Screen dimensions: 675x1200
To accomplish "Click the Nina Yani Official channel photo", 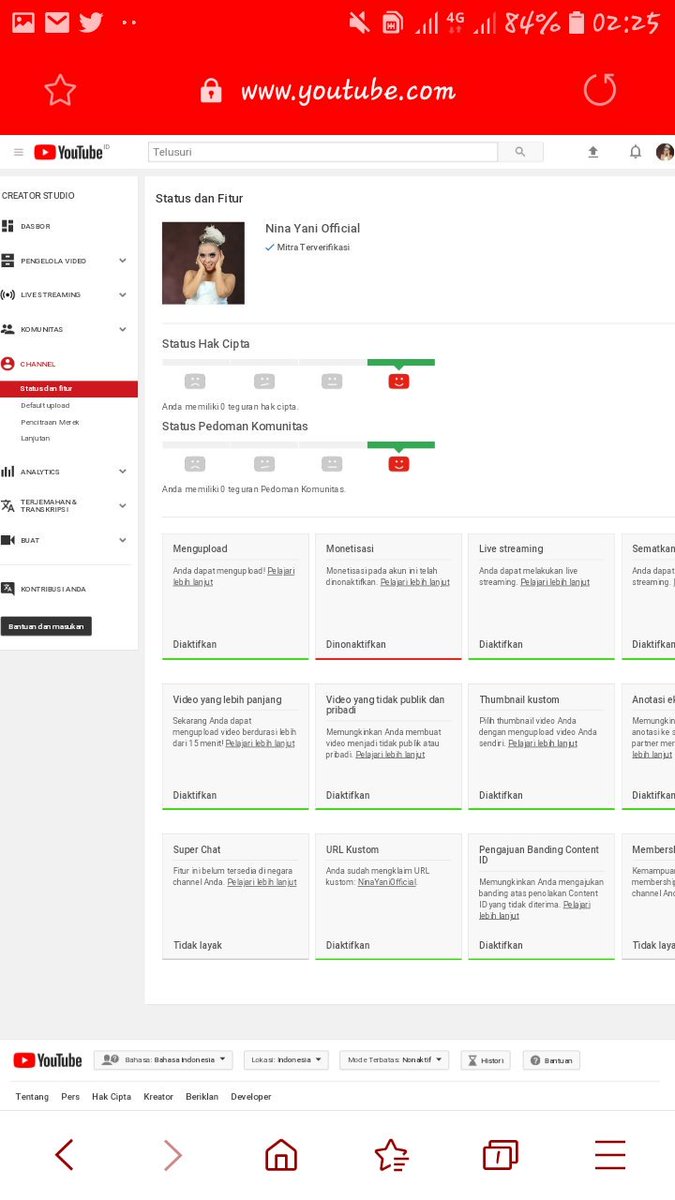I will point(203,263).
